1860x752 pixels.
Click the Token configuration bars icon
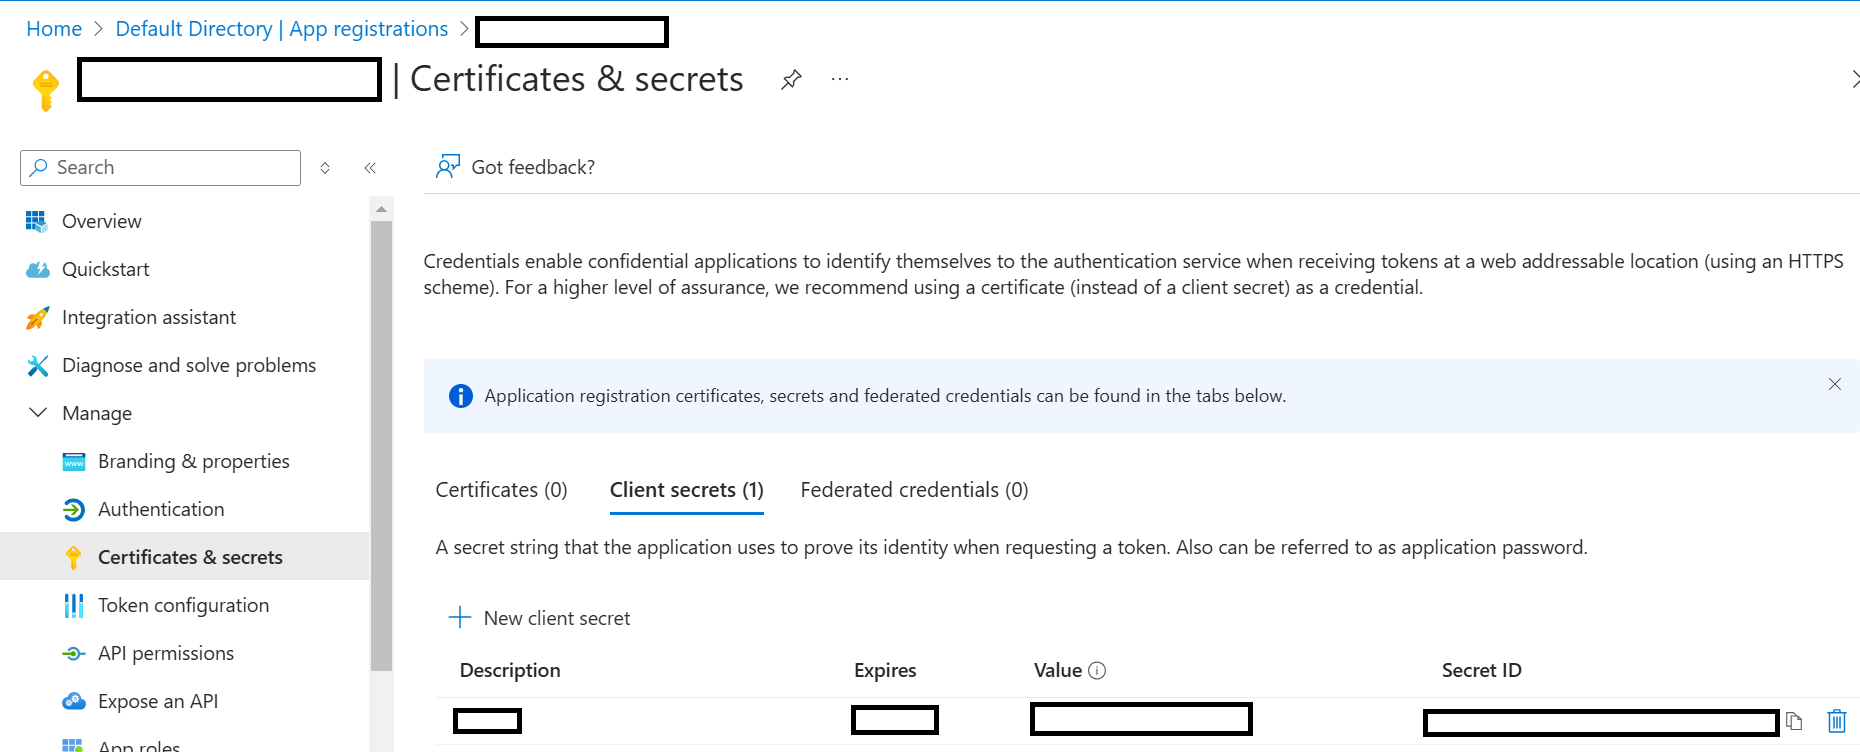click(74, 605)
